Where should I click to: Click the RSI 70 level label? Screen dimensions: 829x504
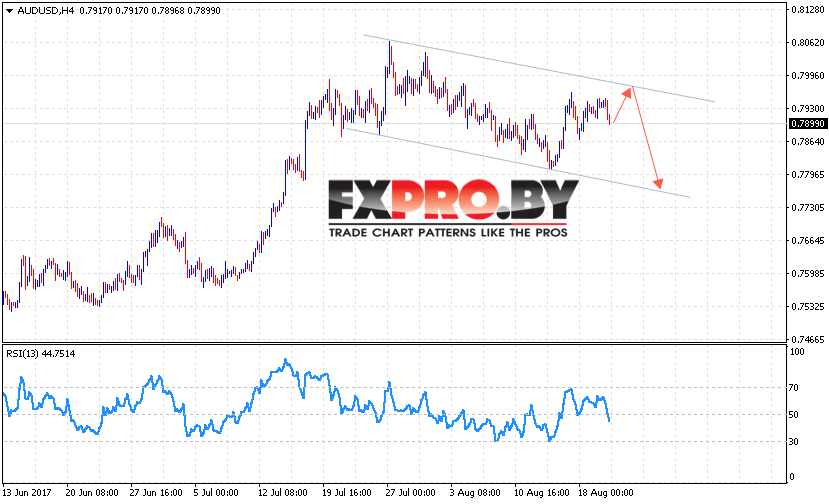click(794, 388)
